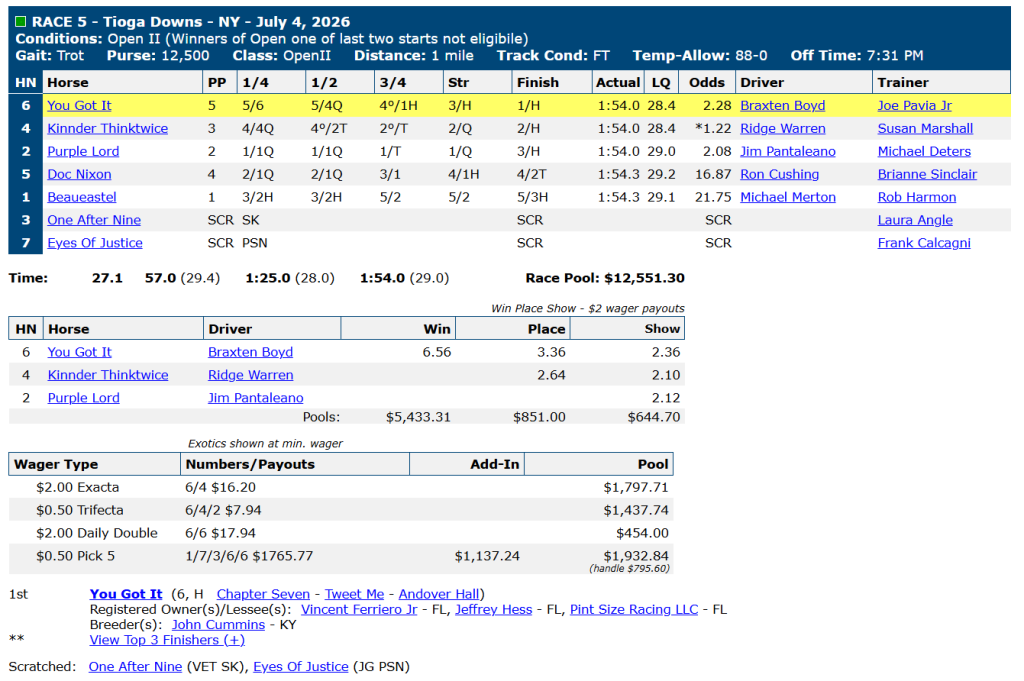Open You Got It in the results table
The image size is (1024, 681).
click(79, 106)
